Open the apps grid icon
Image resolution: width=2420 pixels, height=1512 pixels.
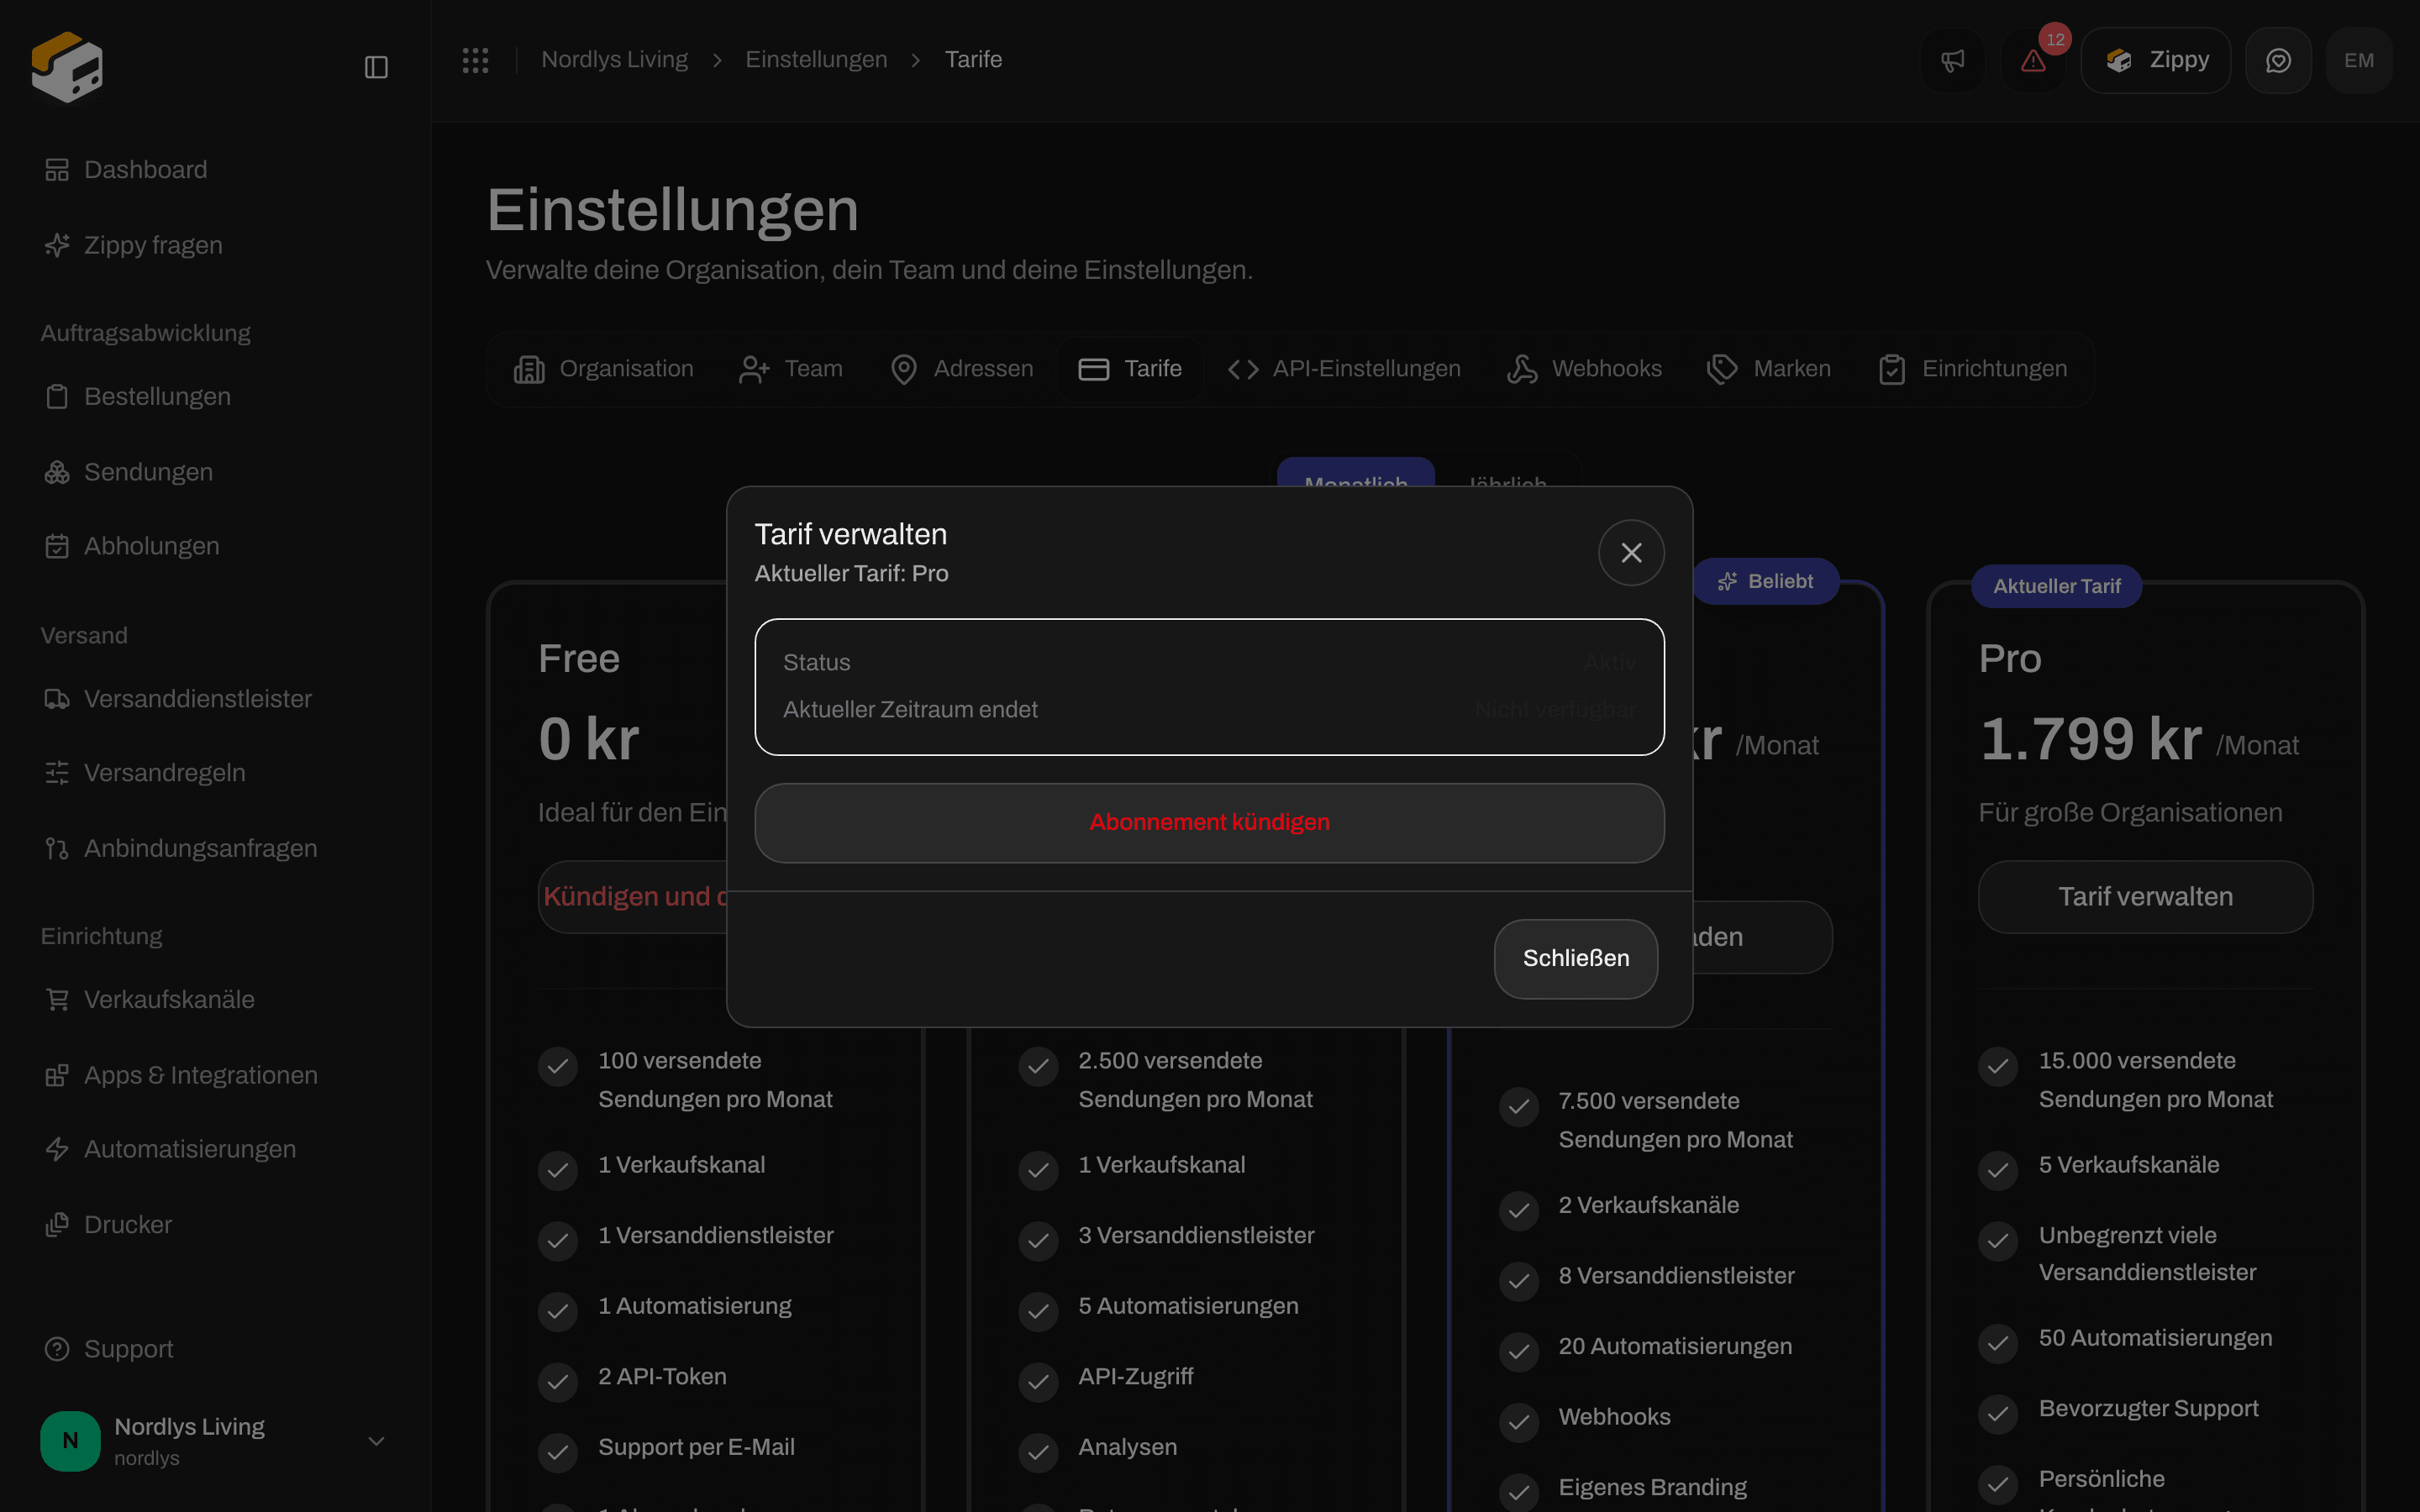coord(475,60)
